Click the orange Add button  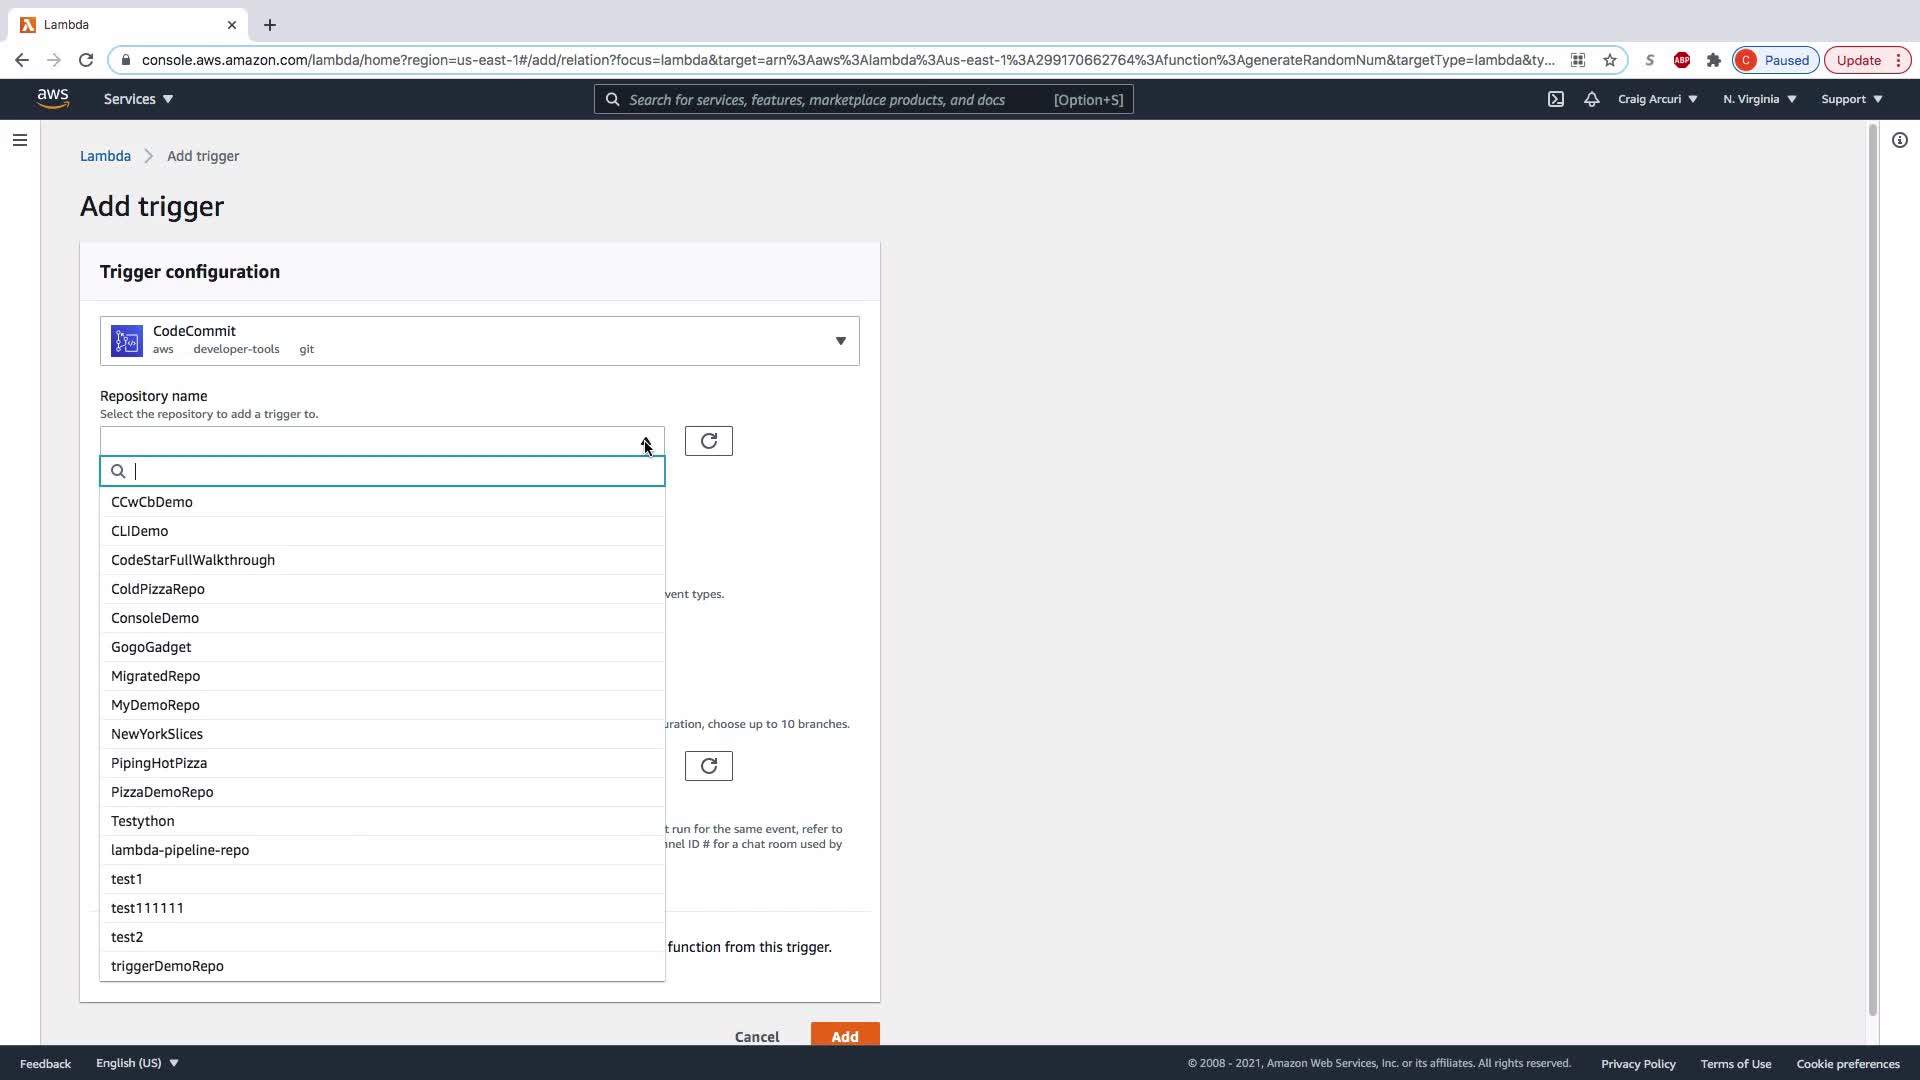point(844,1035)
